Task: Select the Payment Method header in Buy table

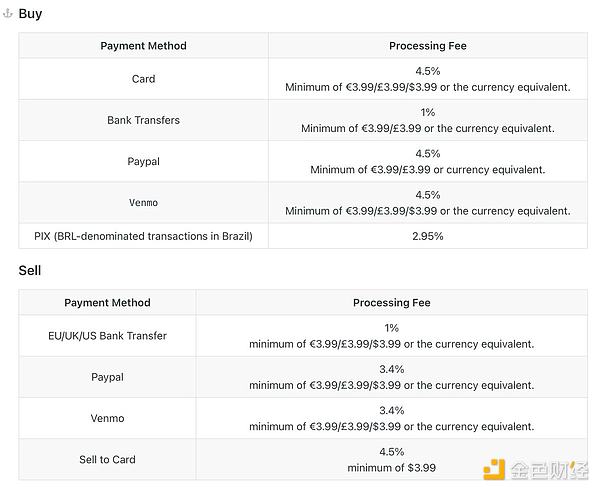Action: click(x=143, y=46)
